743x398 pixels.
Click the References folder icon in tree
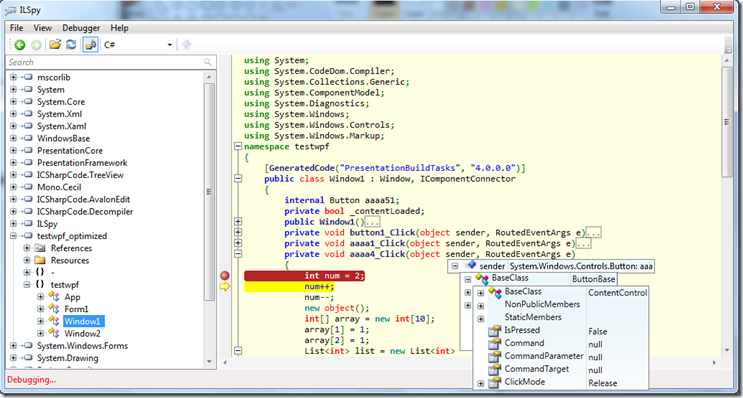(x=40, y=248)
